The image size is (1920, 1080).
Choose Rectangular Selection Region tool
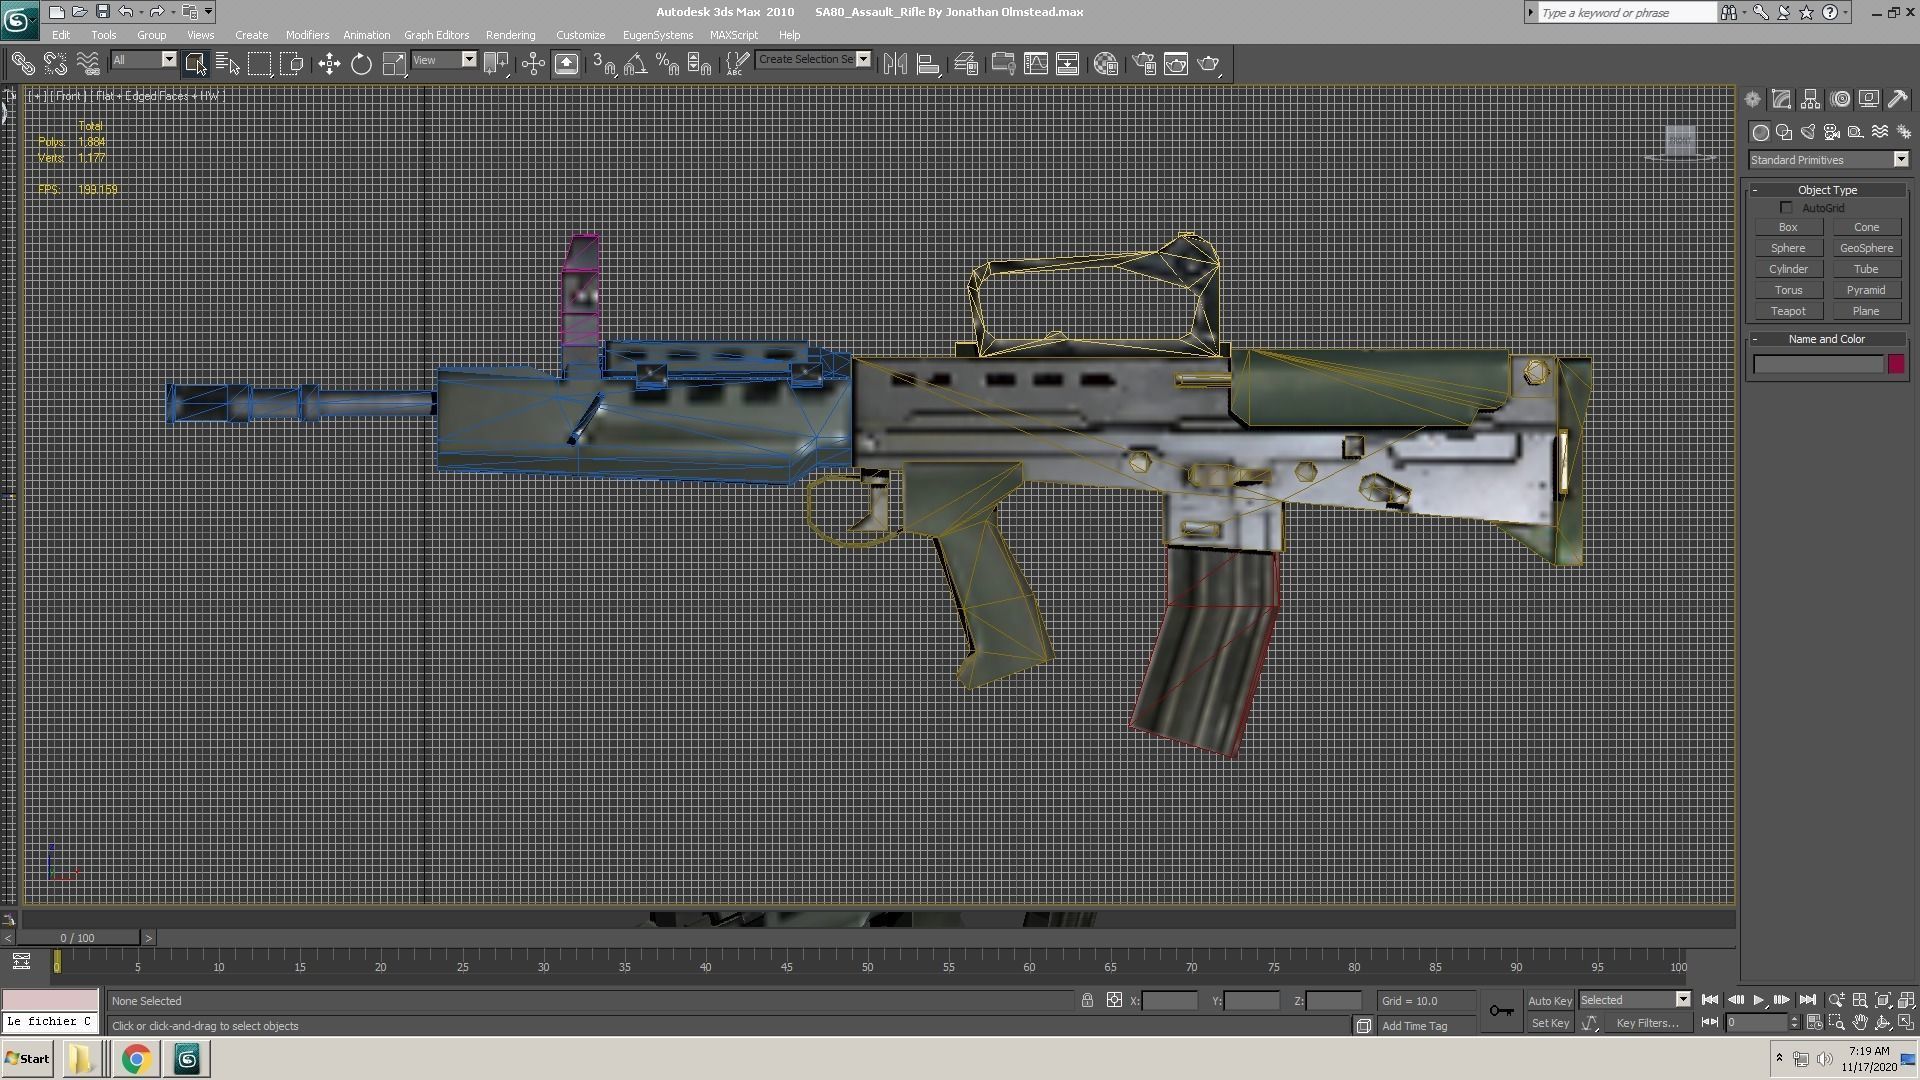point(260,64)
